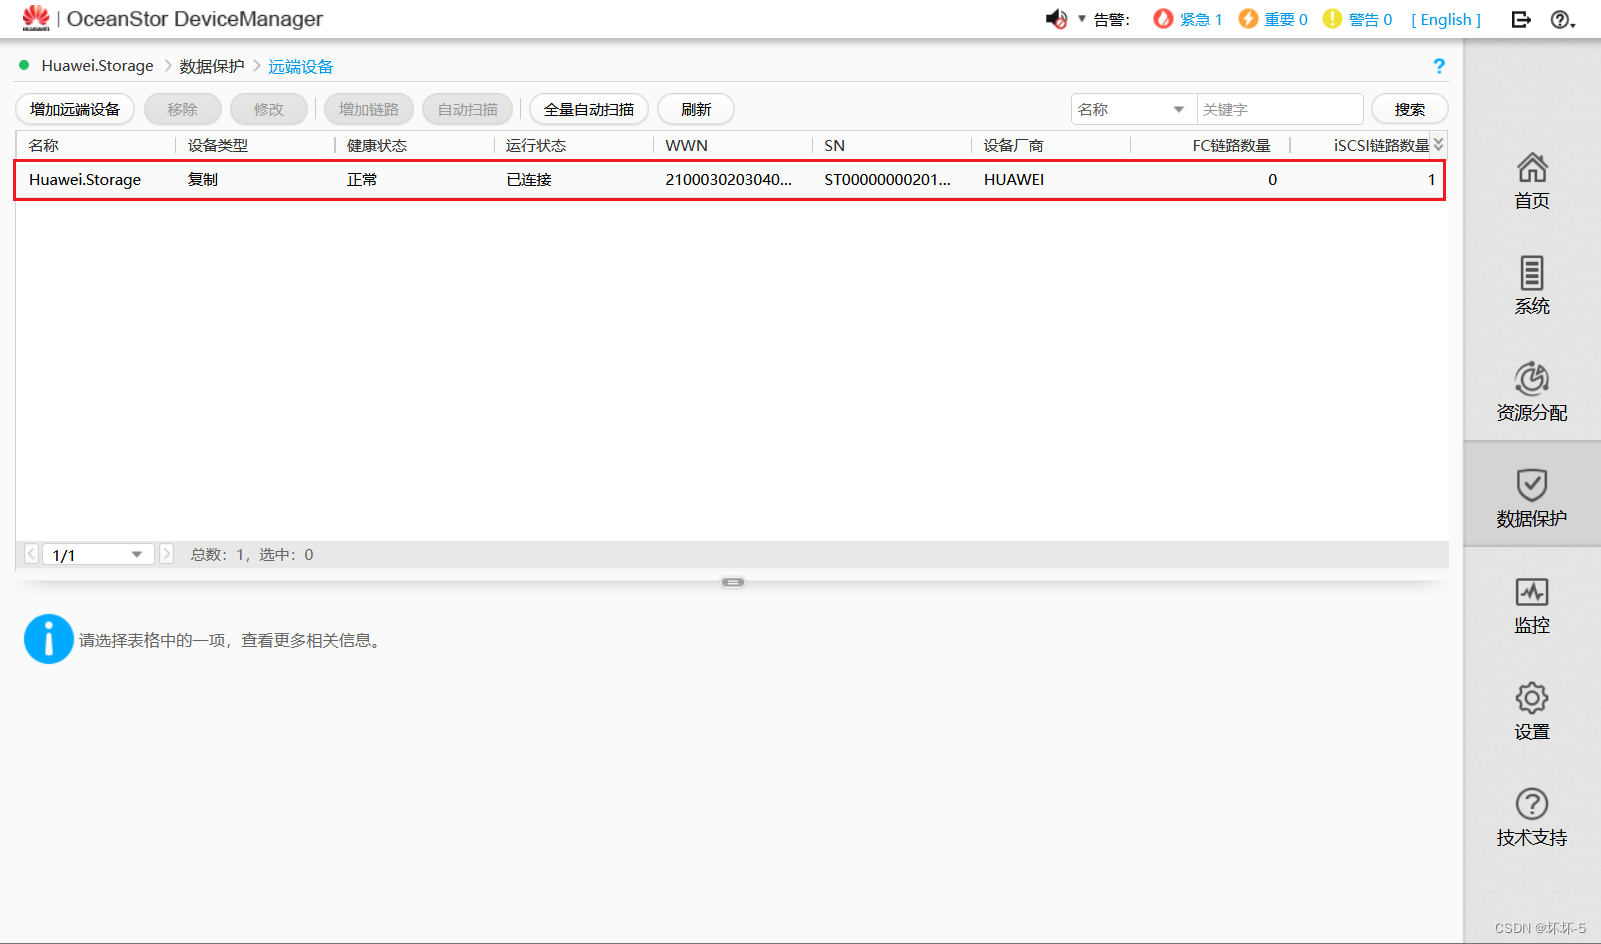This screenshot has height=944, width=1601.
Task: Open the top-bar help question icon
Action: tap(1562, 19)
